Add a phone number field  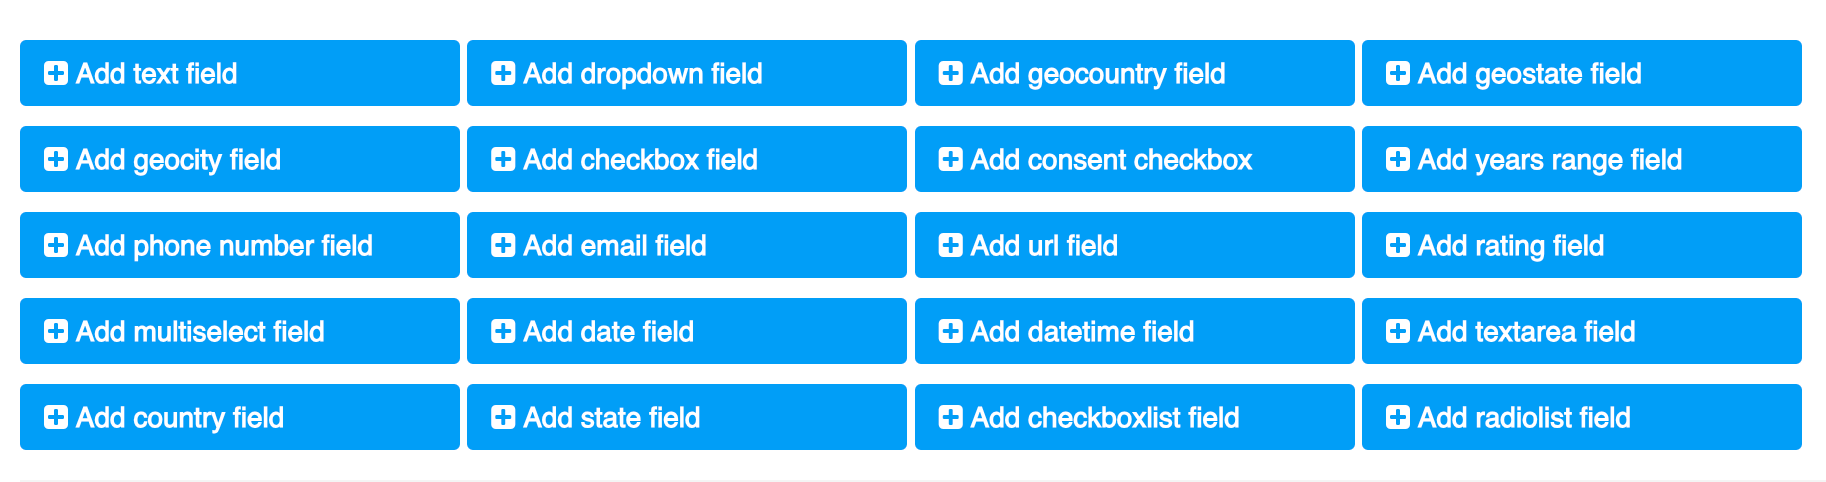point(239,245)
